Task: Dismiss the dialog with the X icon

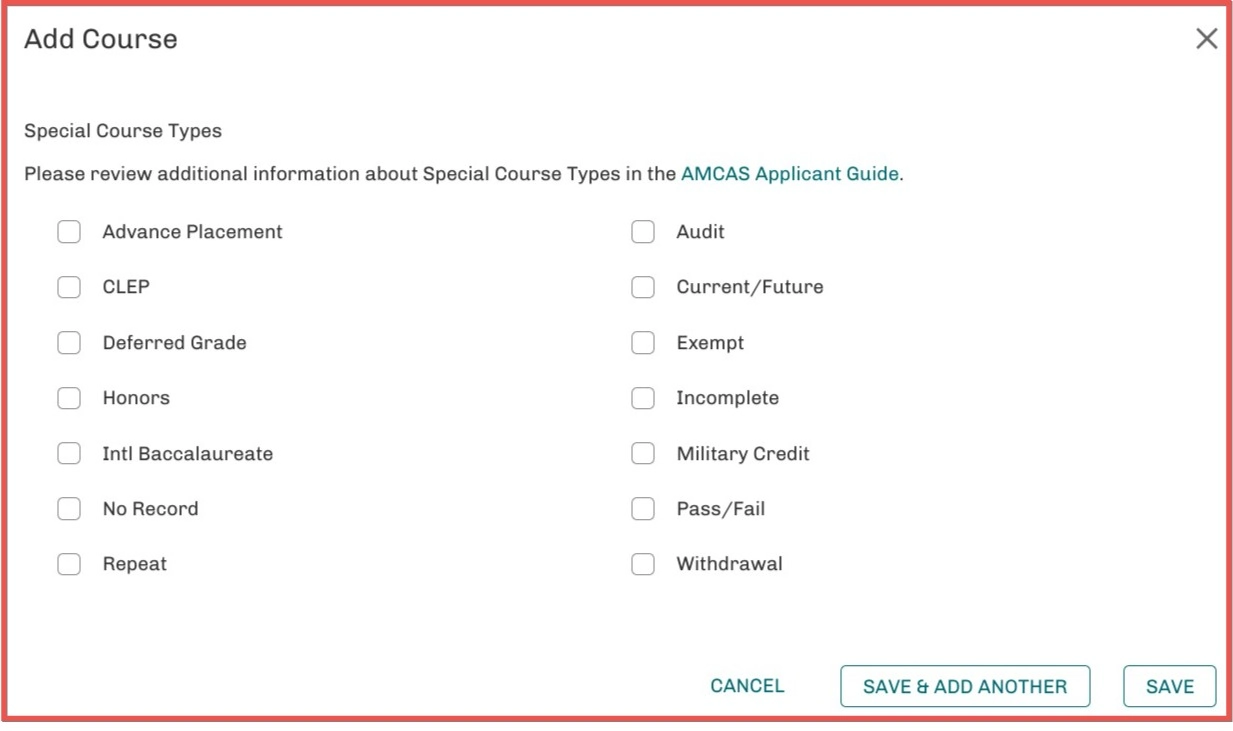Action: [1206, 39]
